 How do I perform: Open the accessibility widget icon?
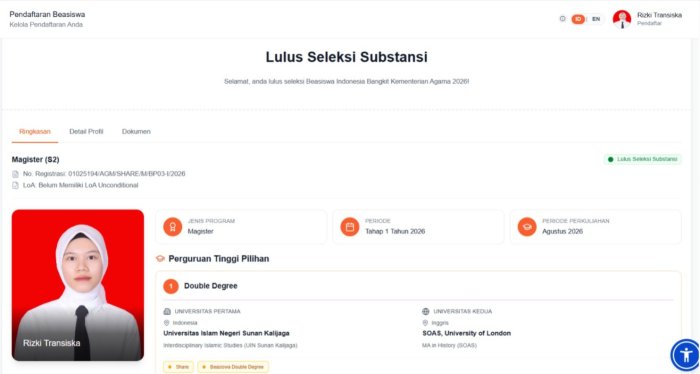(685, 355)
